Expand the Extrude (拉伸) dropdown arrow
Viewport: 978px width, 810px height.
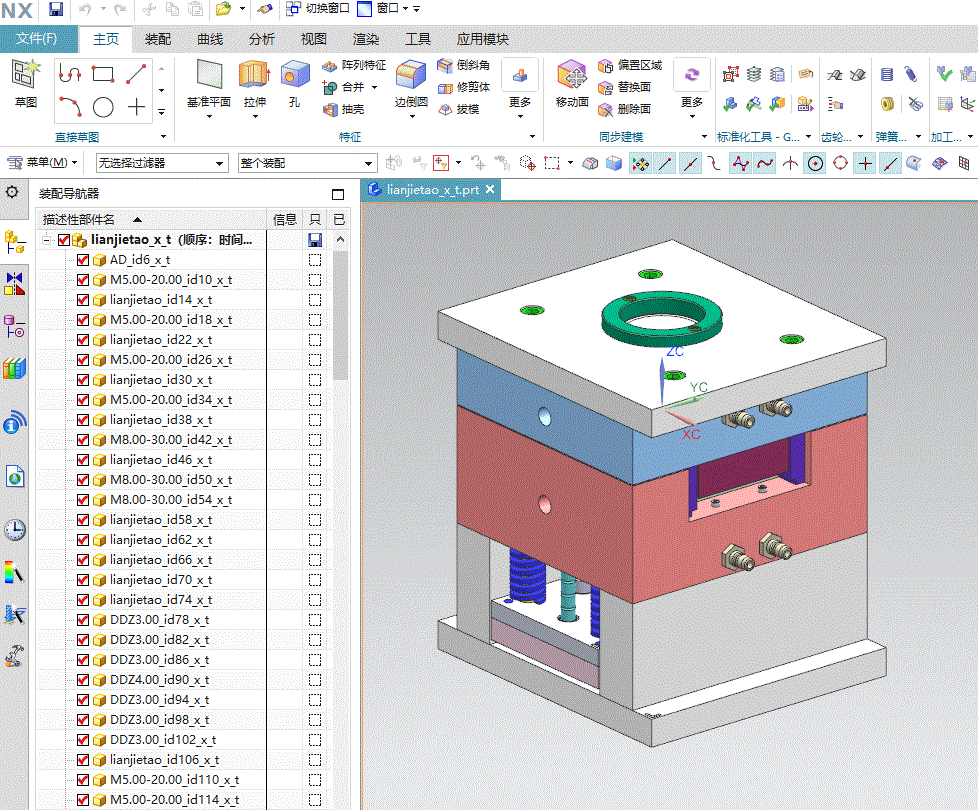pyautogui.click(x=254, y=117)
